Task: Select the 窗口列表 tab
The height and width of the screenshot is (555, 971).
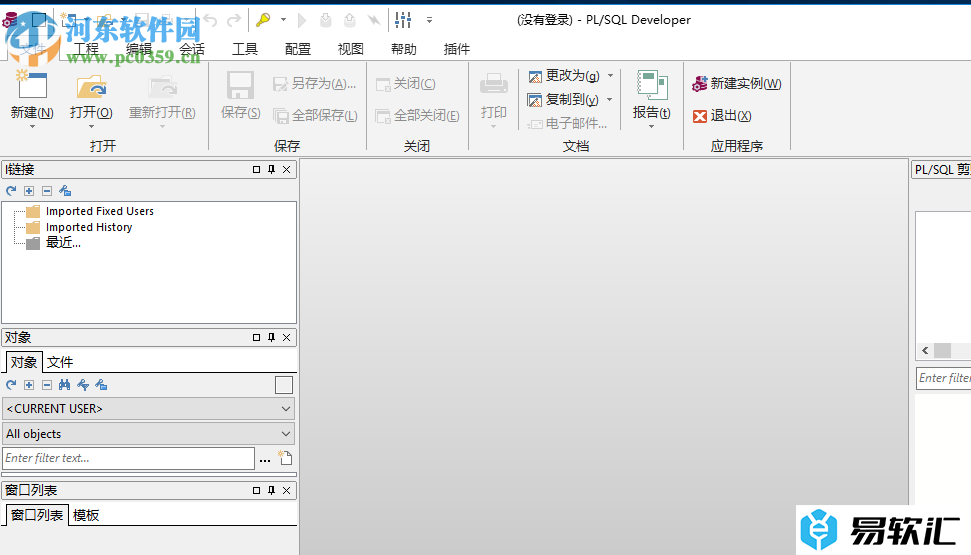Action: 37,515
